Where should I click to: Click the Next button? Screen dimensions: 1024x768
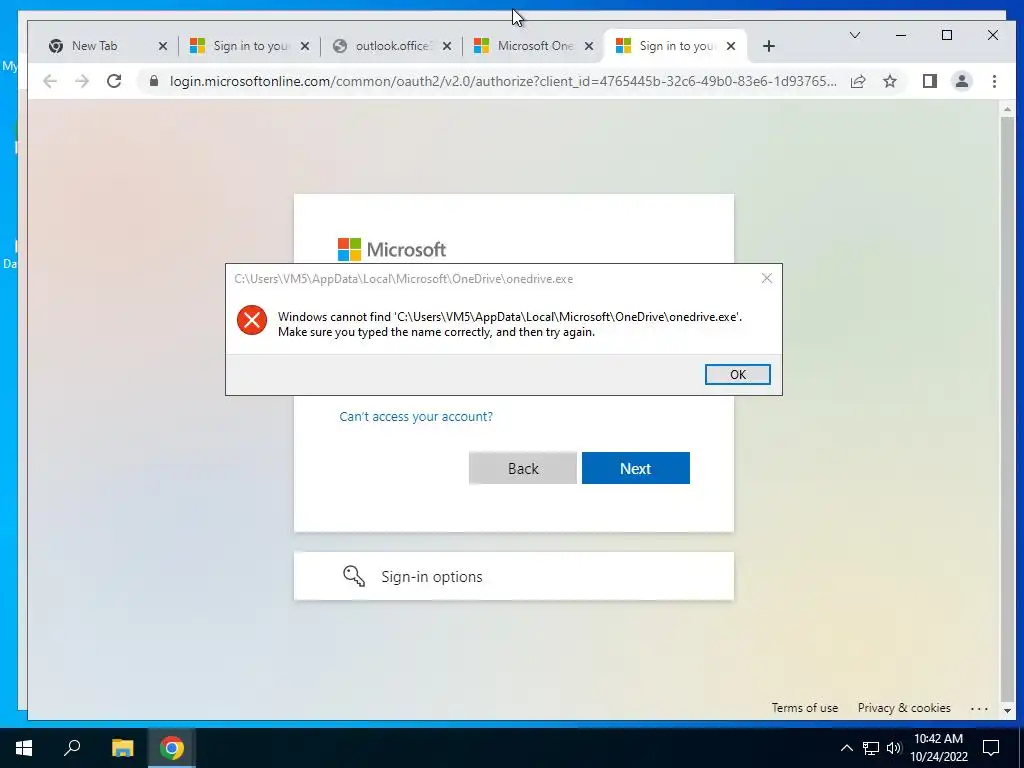pyautogui.click(x=635, y=468)
